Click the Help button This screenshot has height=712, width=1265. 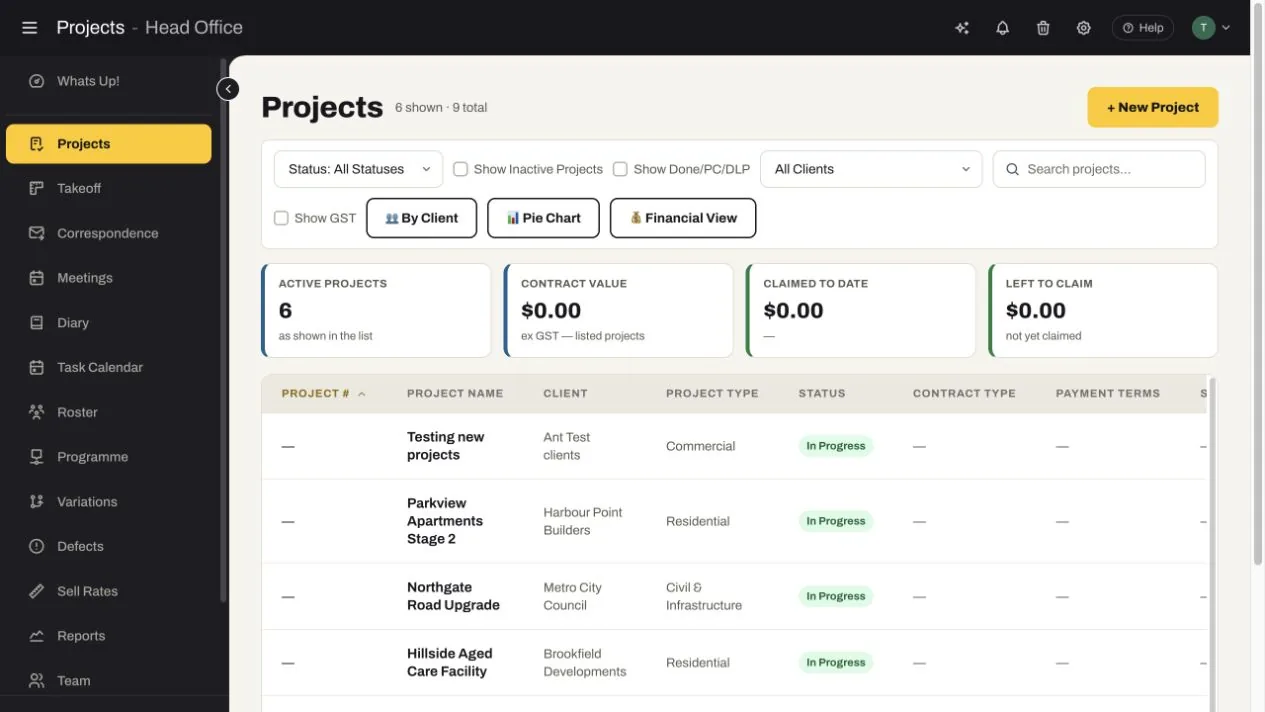point(1142,28)
